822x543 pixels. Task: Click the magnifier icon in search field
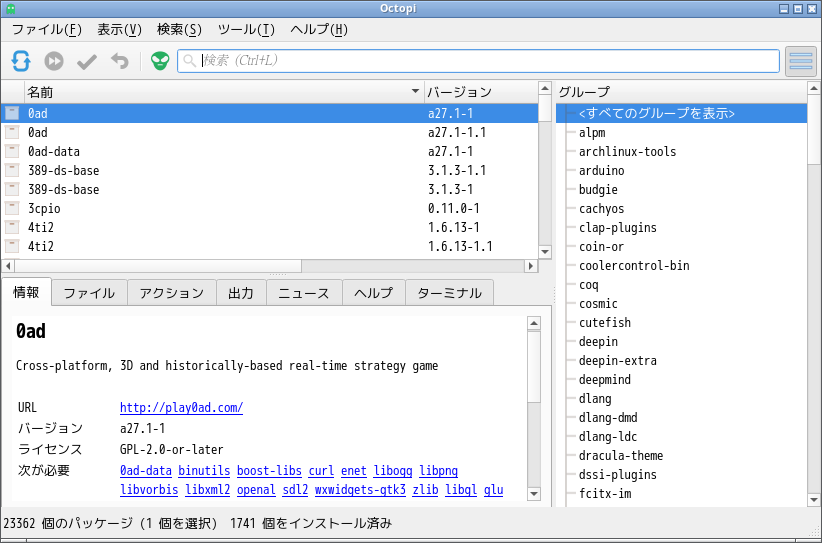pyautogui.click(x=190, y=61)
